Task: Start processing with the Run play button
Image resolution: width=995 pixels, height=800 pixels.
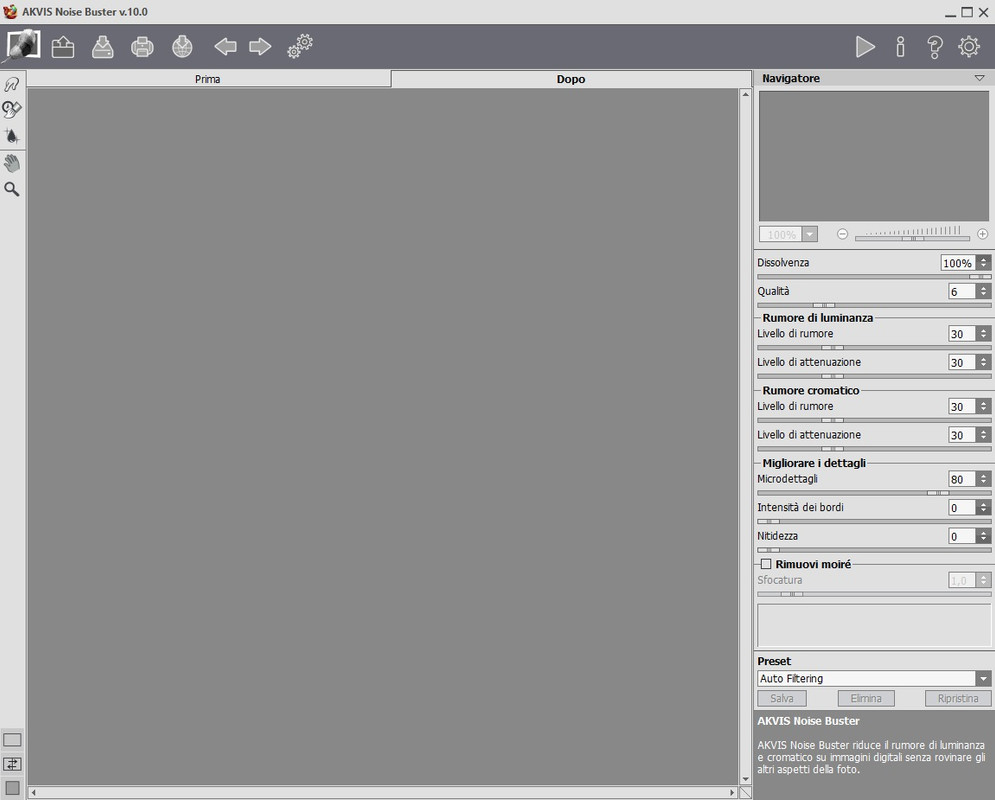Action: 866,47
